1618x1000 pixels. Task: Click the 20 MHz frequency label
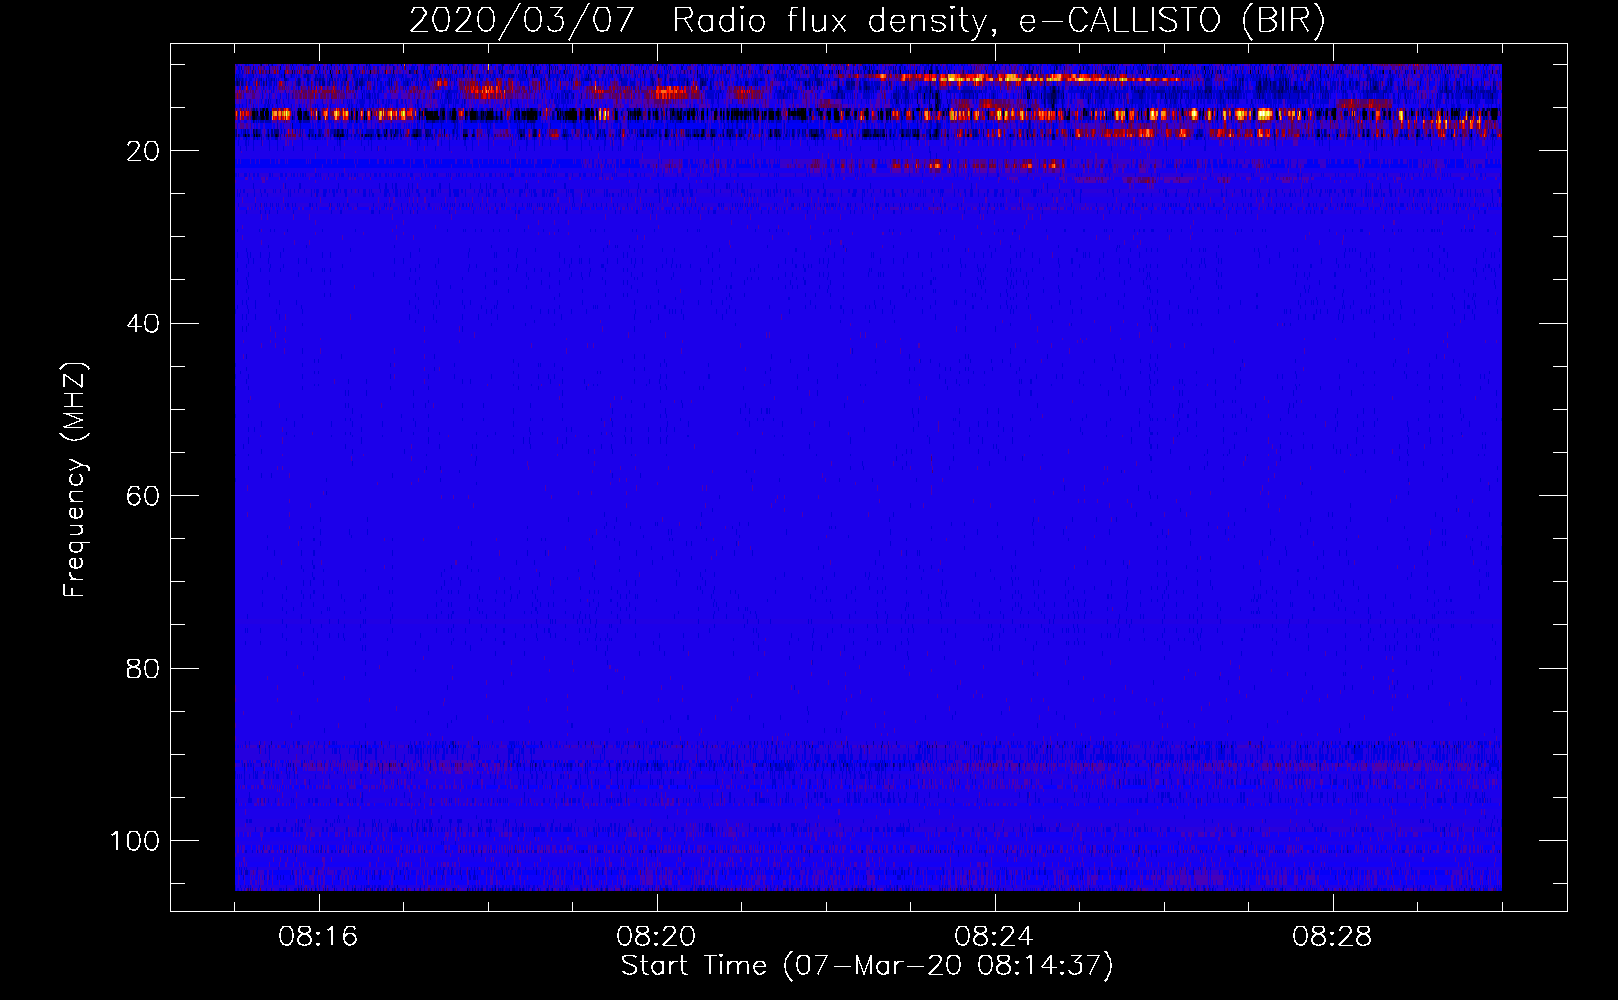(143, 151)
